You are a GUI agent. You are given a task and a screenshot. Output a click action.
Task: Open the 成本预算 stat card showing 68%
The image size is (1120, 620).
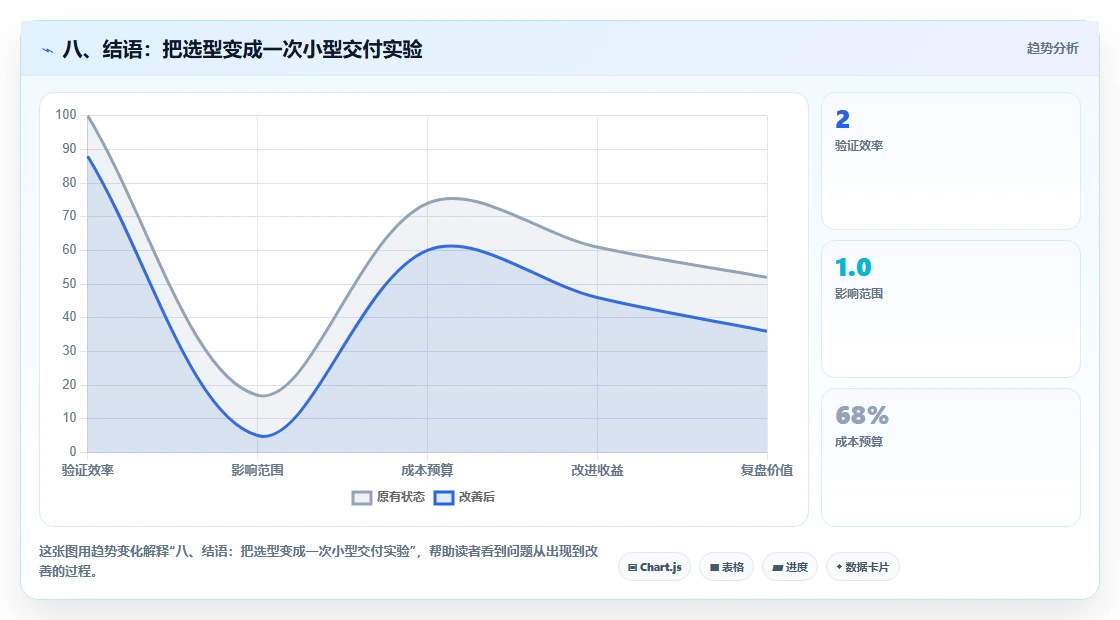pos(951,457)
